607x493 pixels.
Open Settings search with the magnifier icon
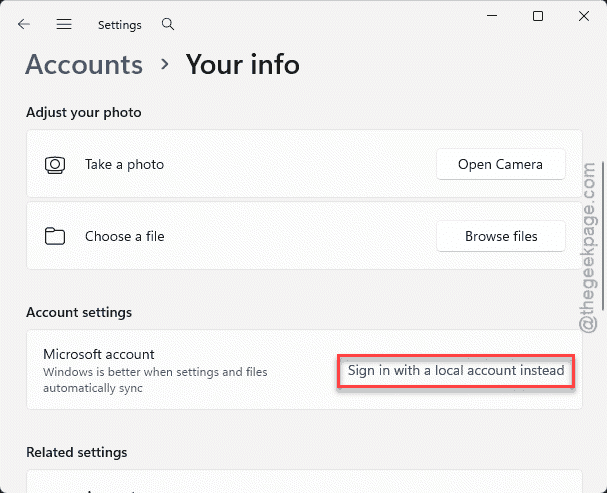pyautogui.click(x=168, y=24)
